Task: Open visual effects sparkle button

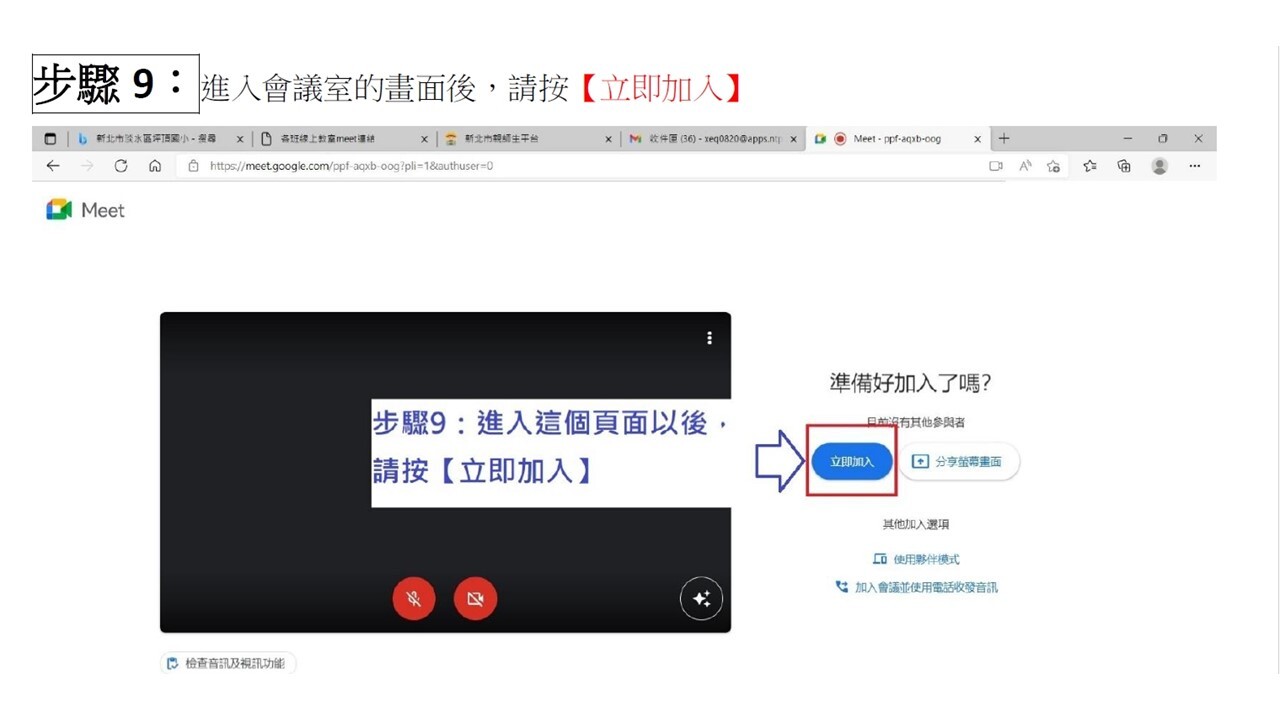Action: (x=701, y=599)
